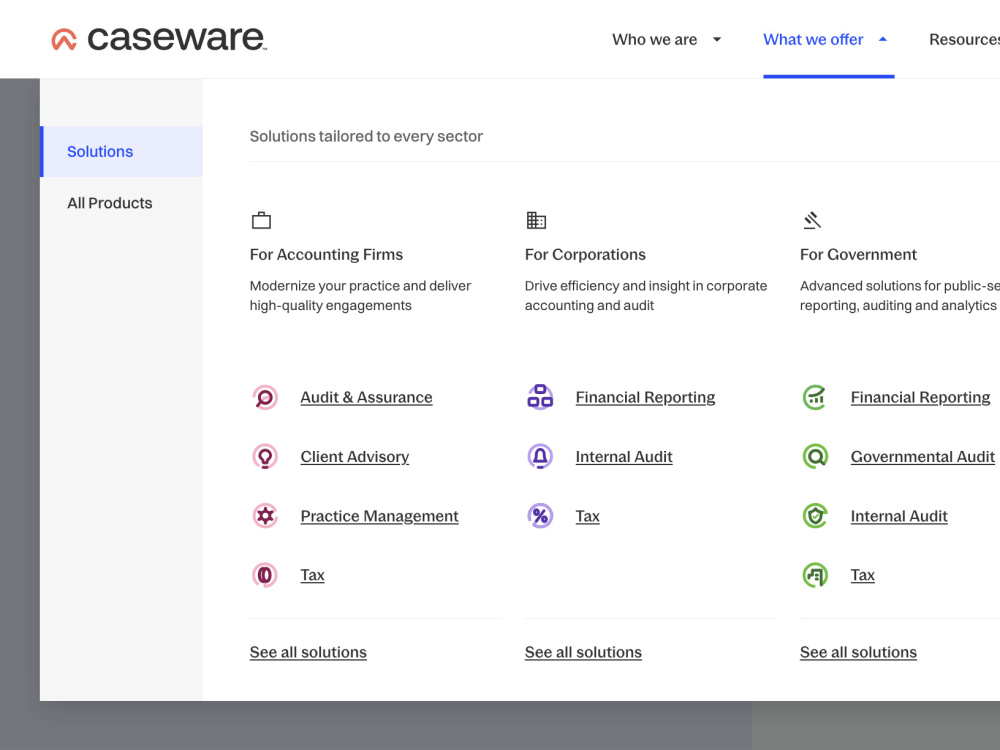Click the Governmental Audit green search icon
Viewport: 1000px width, 750px height.
pos(815,457)
